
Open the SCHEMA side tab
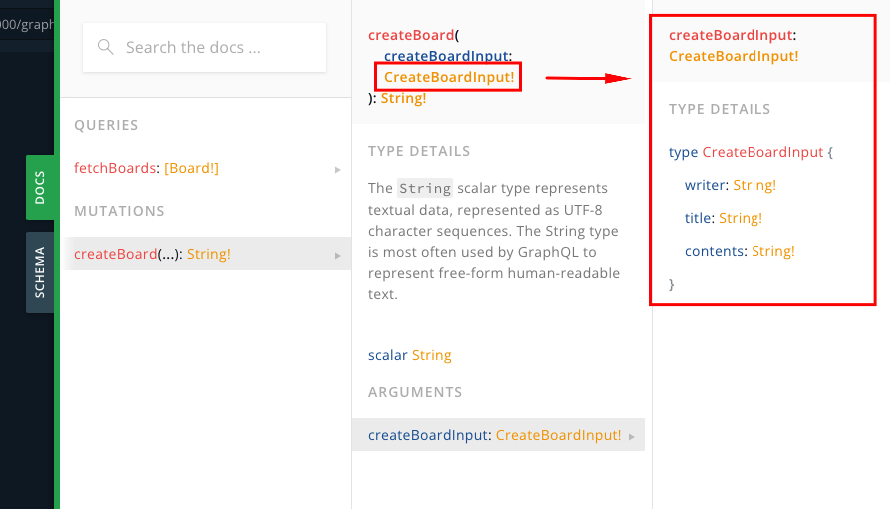(x=40, y=272)
